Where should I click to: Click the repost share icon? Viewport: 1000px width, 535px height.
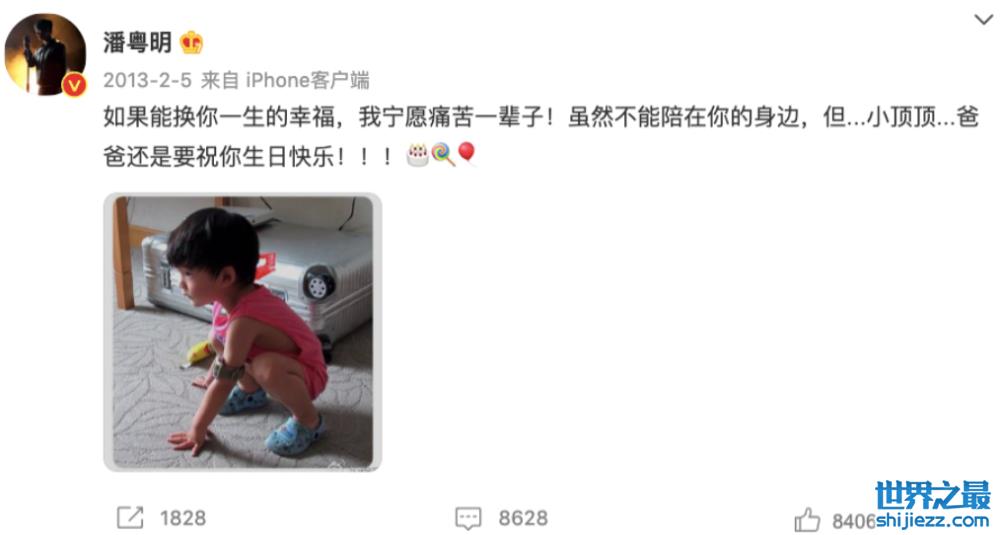(x=130, y=518)
